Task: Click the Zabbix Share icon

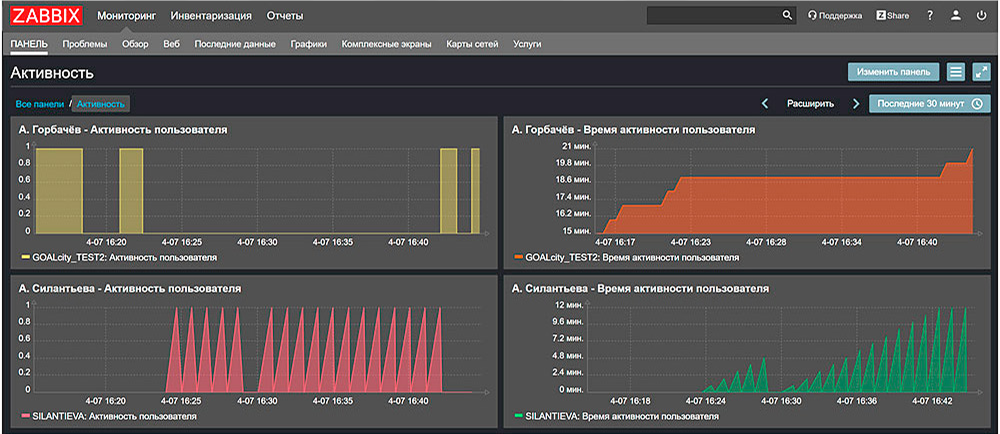Action: point(892,16)
